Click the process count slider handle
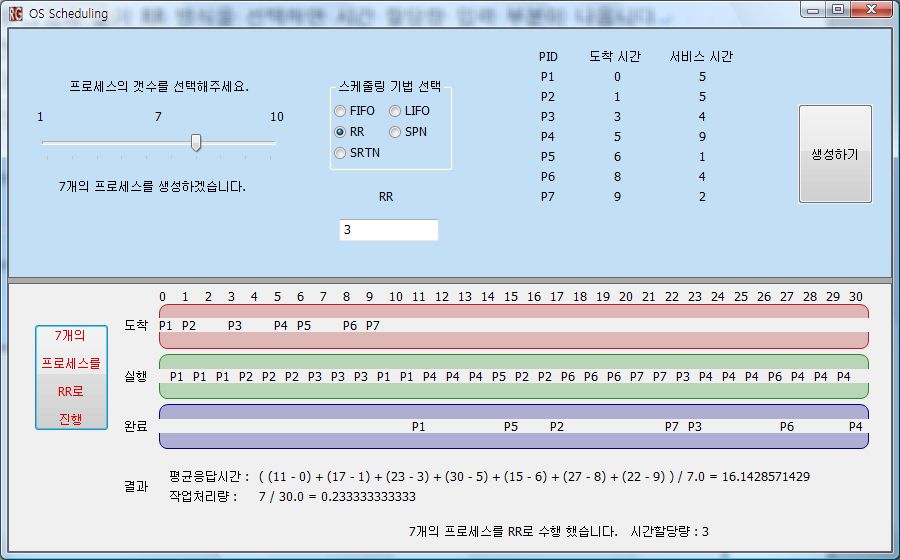This screenshot has width=900, height=560. (x=196, y=143)
